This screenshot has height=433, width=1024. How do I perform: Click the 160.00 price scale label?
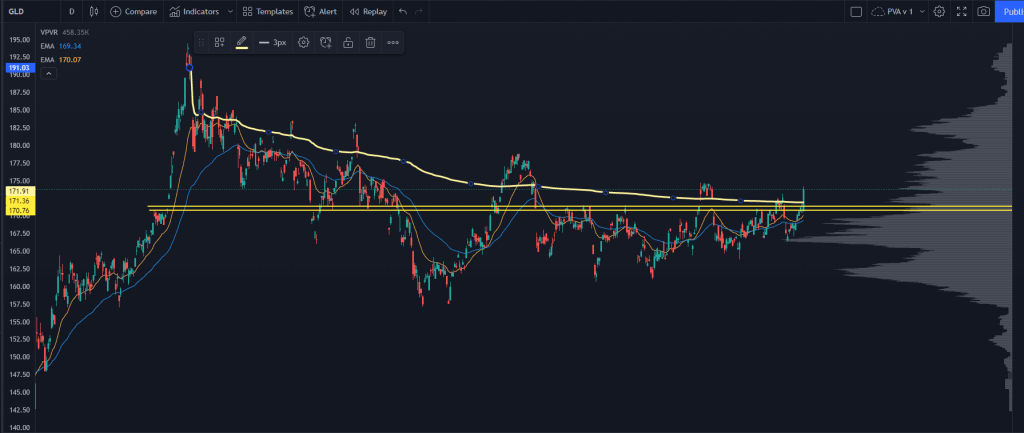click(18, 286)
